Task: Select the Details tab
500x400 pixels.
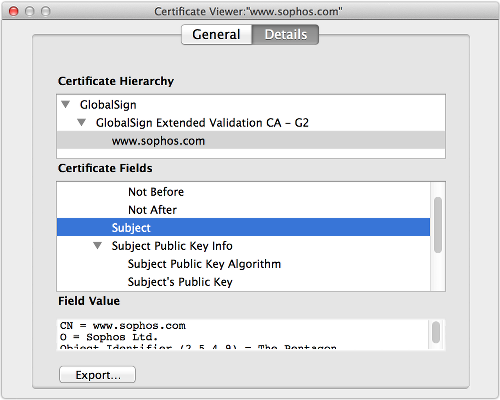Action: [286, 34]
